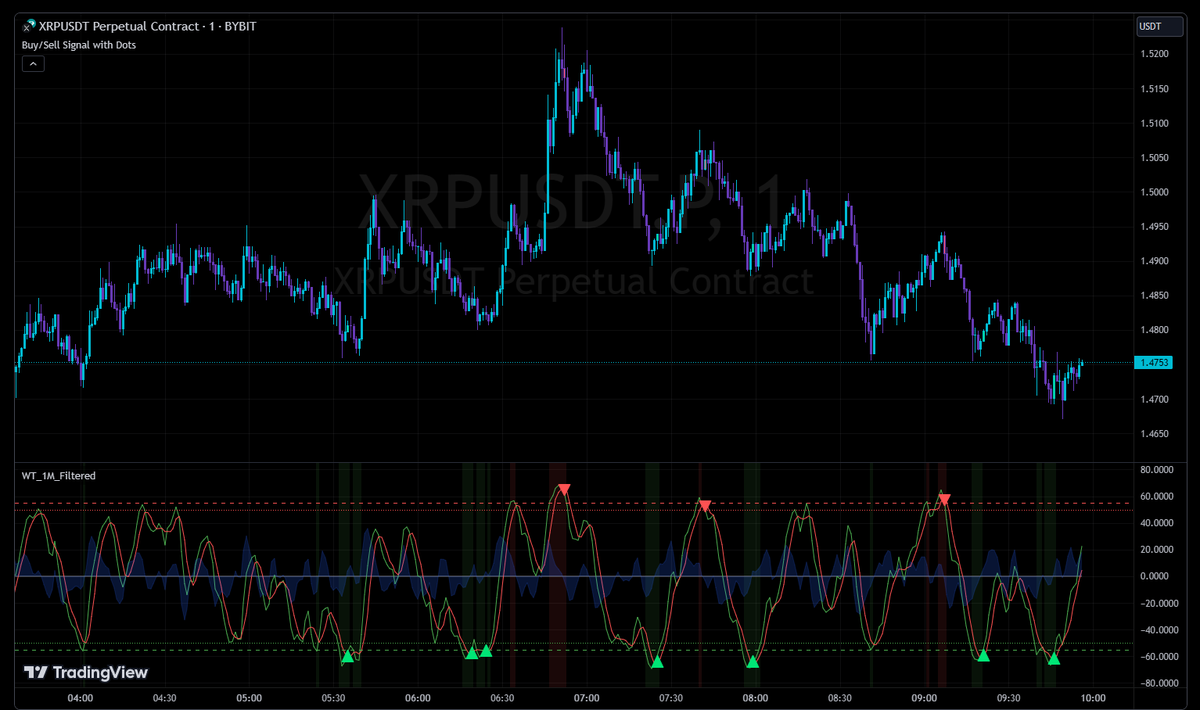Collapse the indicator legend with the chevron button
This screenshot has width=1200, height=710.
[32, 64]
